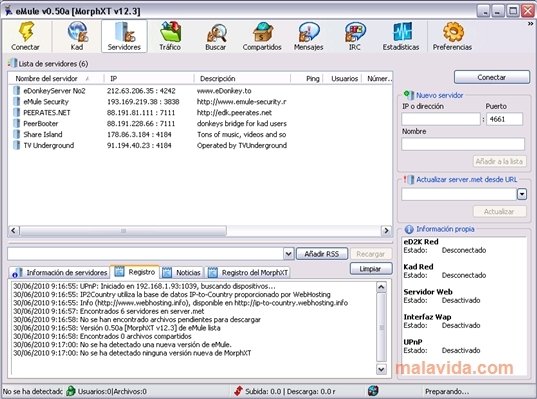
Task: Click the PeerBooter server icon
Action: pos(16,123)
